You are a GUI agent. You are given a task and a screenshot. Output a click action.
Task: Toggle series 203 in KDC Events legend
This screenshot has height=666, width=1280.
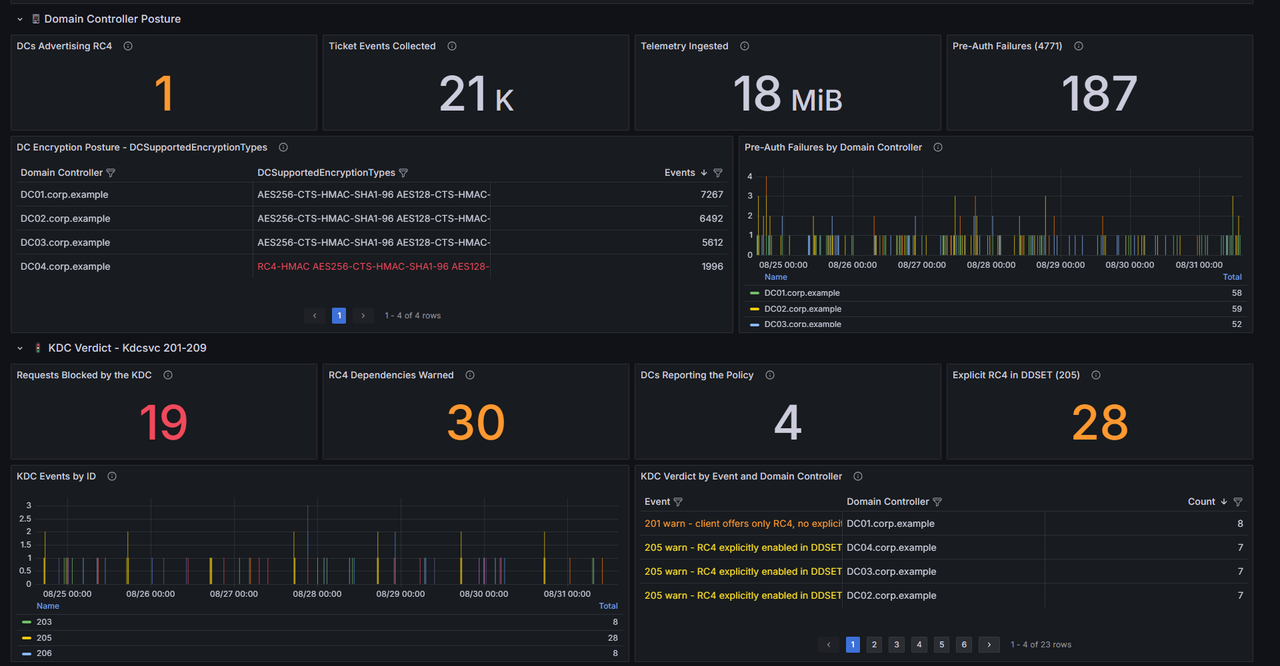(44, 622)
